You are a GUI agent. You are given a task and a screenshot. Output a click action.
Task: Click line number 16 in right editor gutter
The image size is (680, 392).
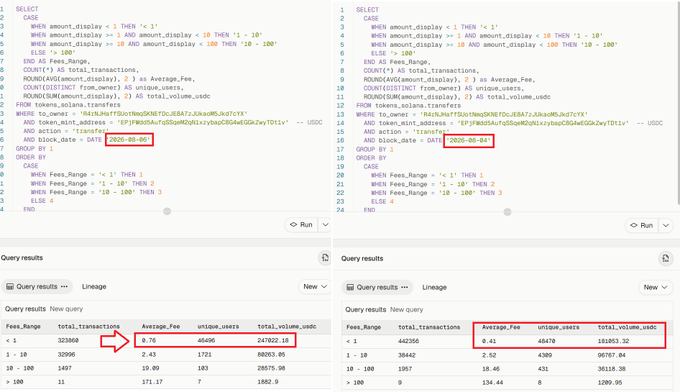coord(341,140)
